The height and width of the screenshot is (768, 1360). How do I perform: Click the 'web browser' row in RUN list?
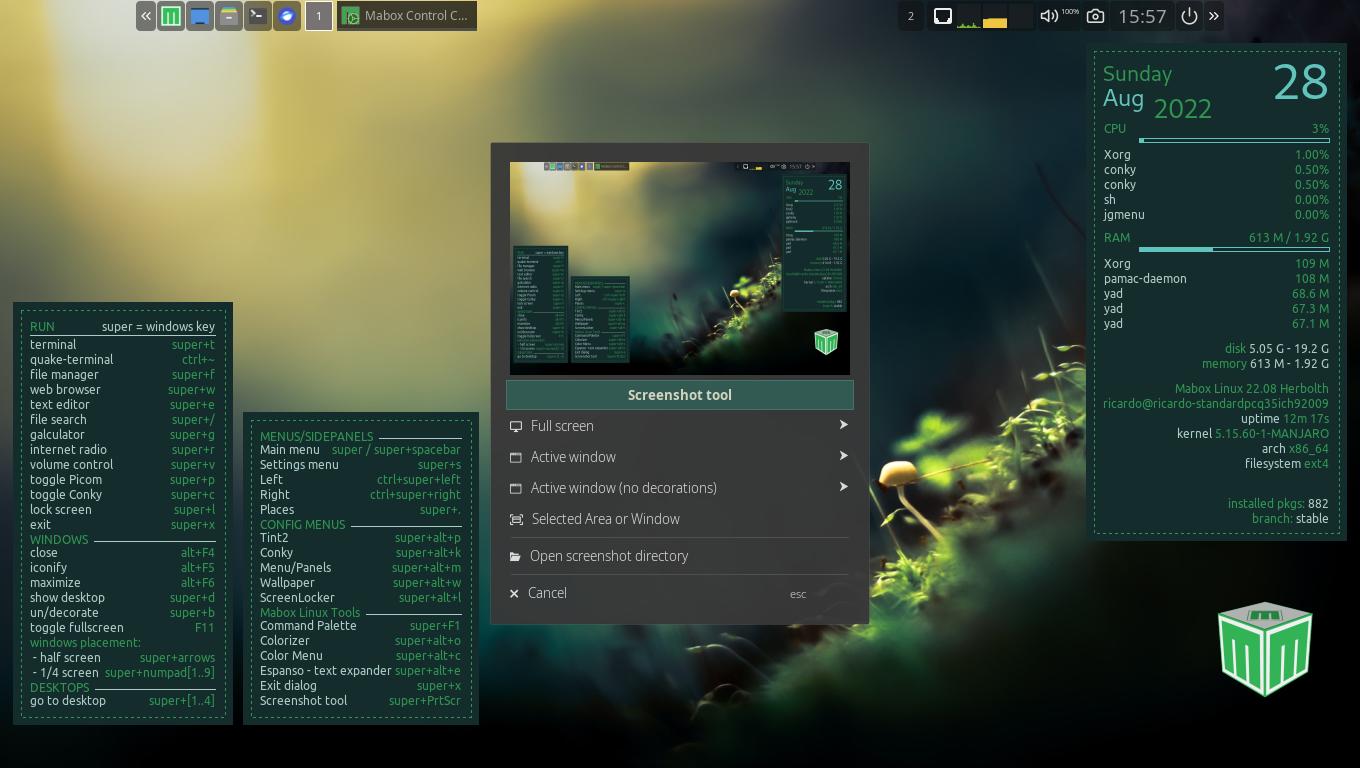tap(122, 389)
